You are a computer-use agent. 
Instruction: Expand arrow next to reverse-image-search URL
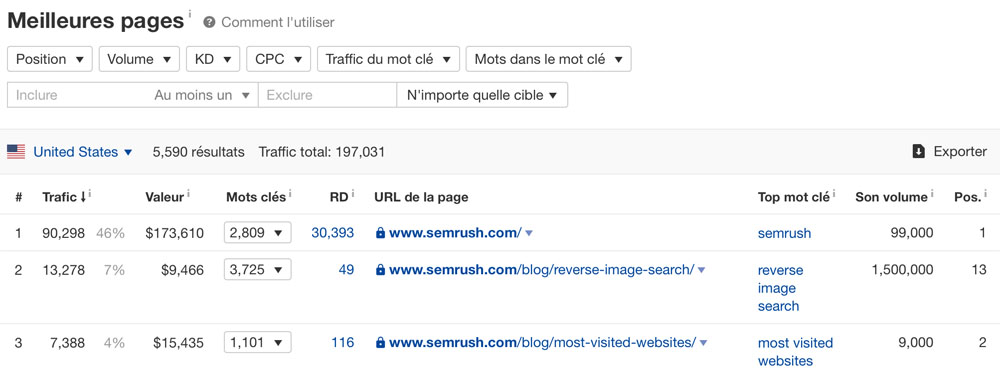[x=702, y=270]
